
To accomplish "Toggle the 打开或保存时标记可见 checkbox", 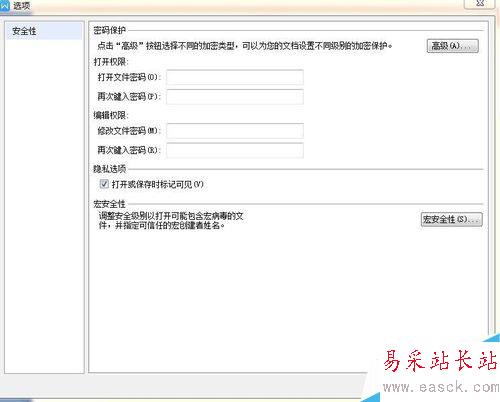I will click(x=104, y=184).
